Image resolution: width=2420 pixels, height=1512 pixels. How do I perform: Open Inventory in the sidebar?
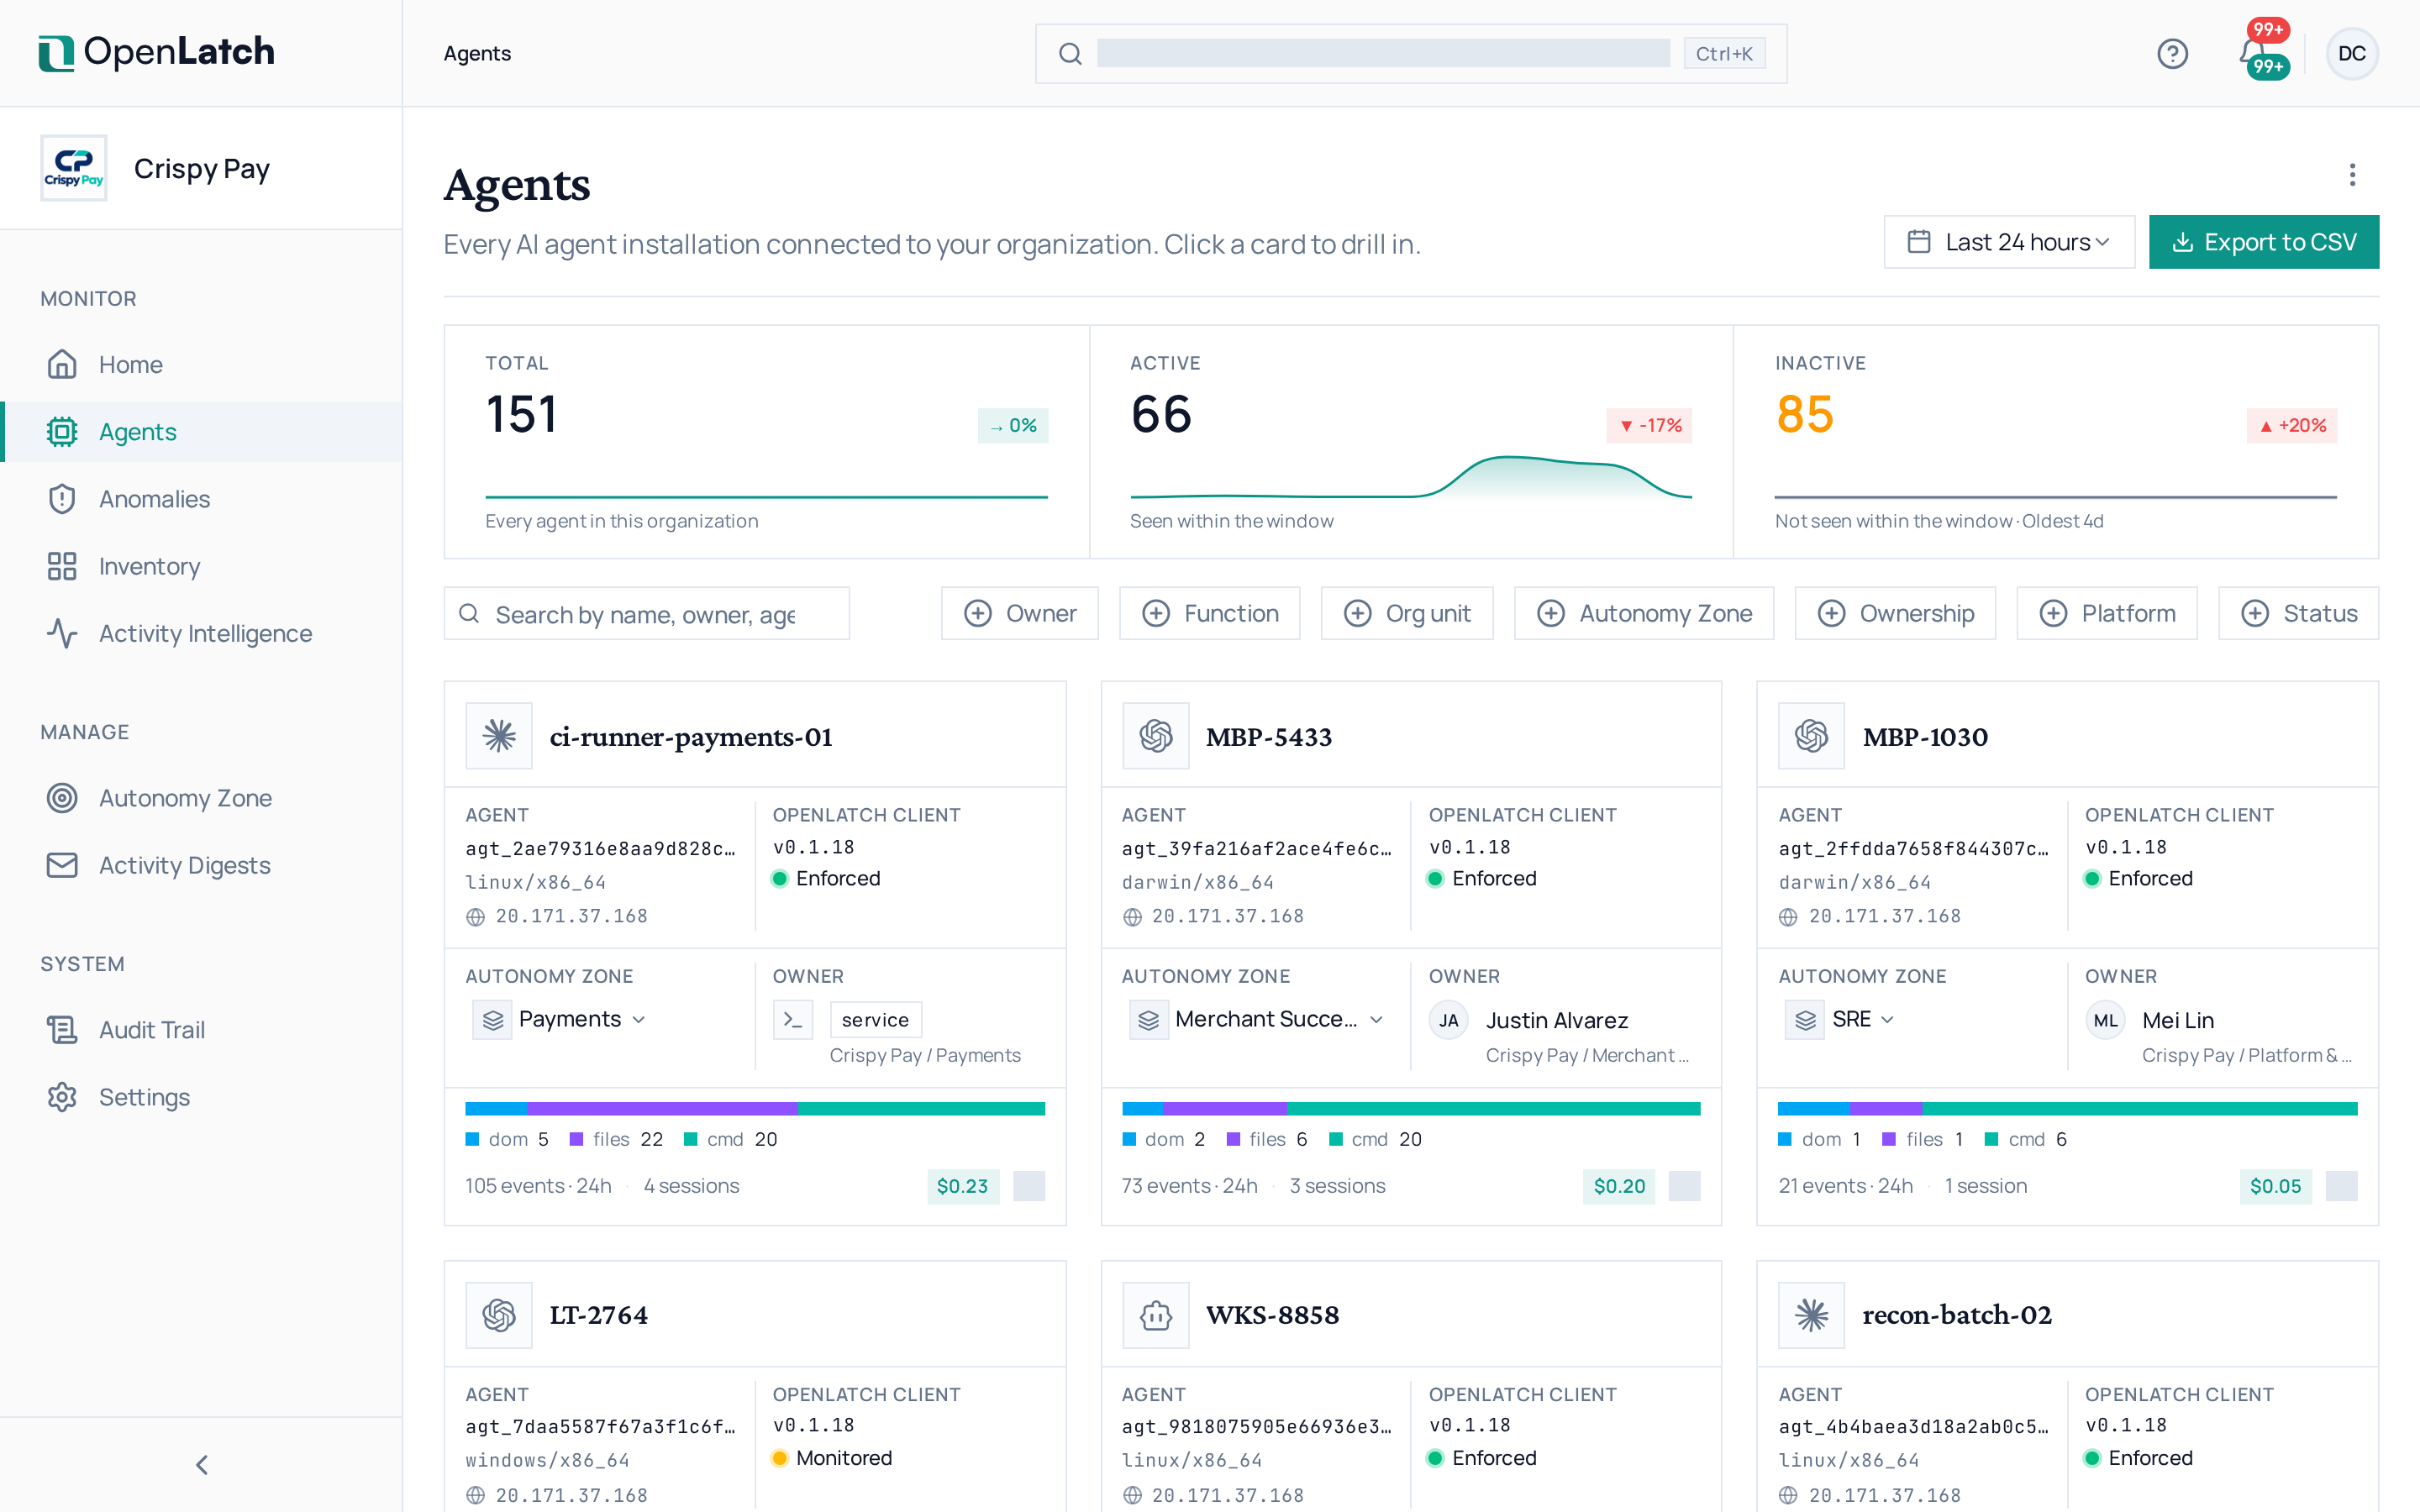coord(201,566)
